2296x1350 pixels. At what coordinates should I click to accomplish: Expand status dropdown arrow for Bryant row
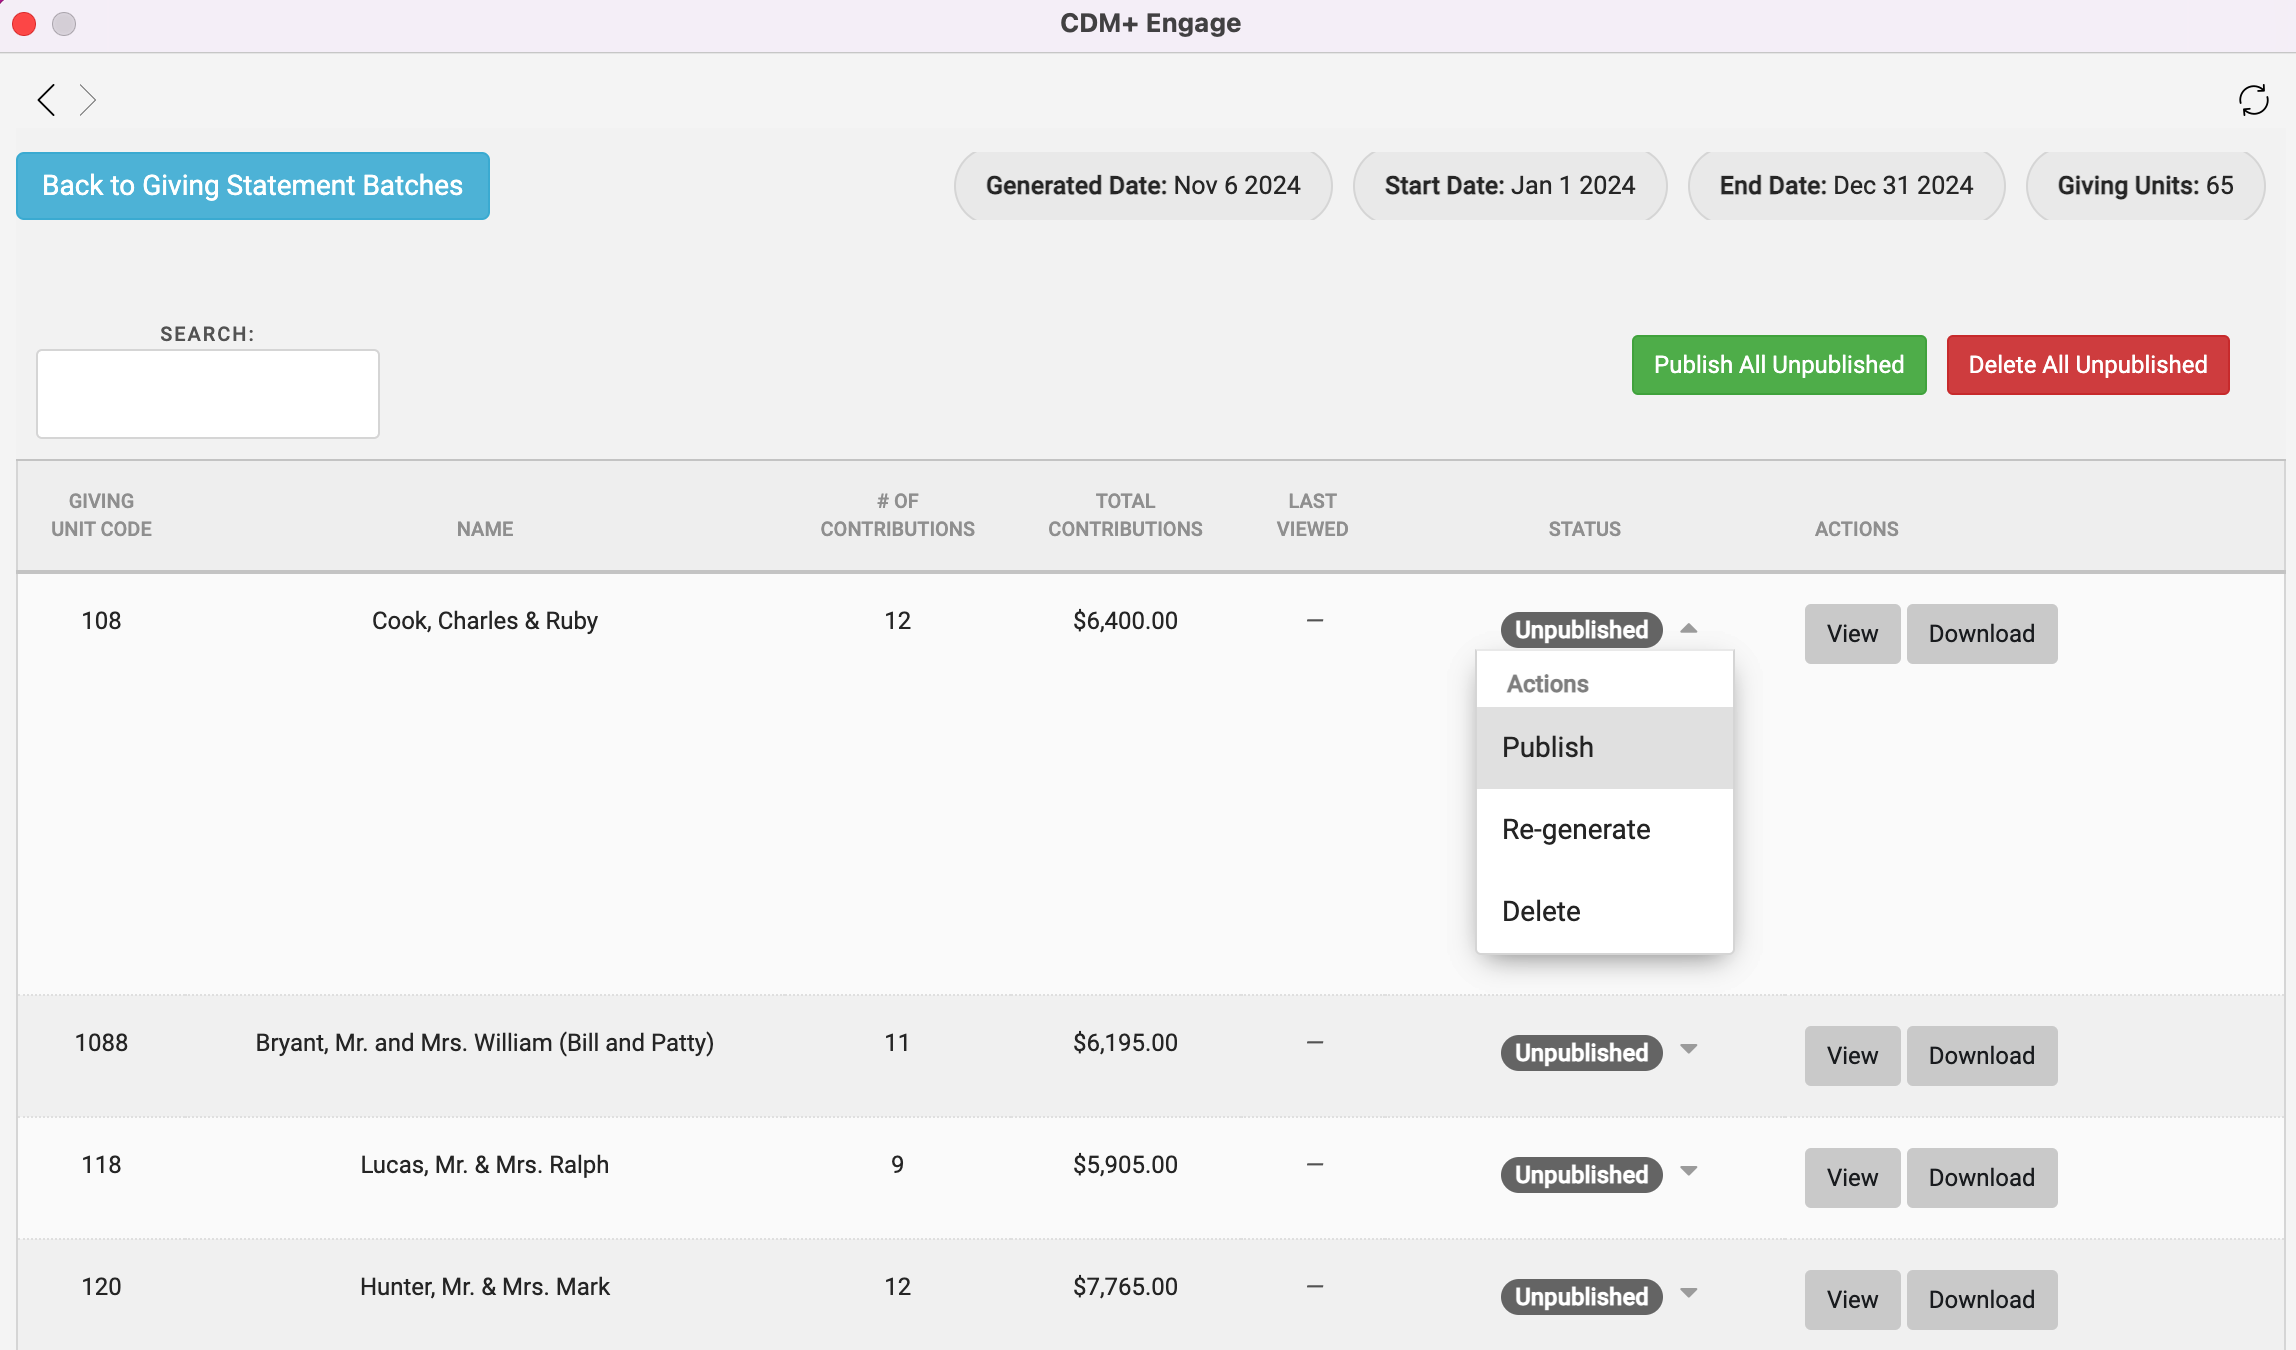click(1688, 1050)
